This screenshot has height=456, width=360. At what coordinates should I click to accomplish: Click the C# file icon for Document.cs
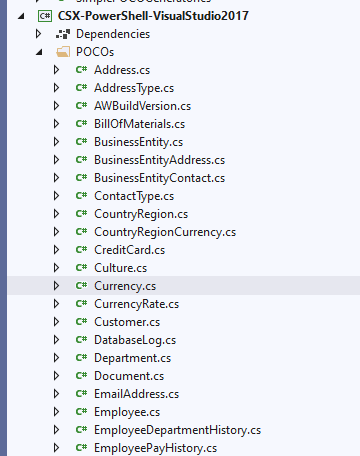(81, 376)
